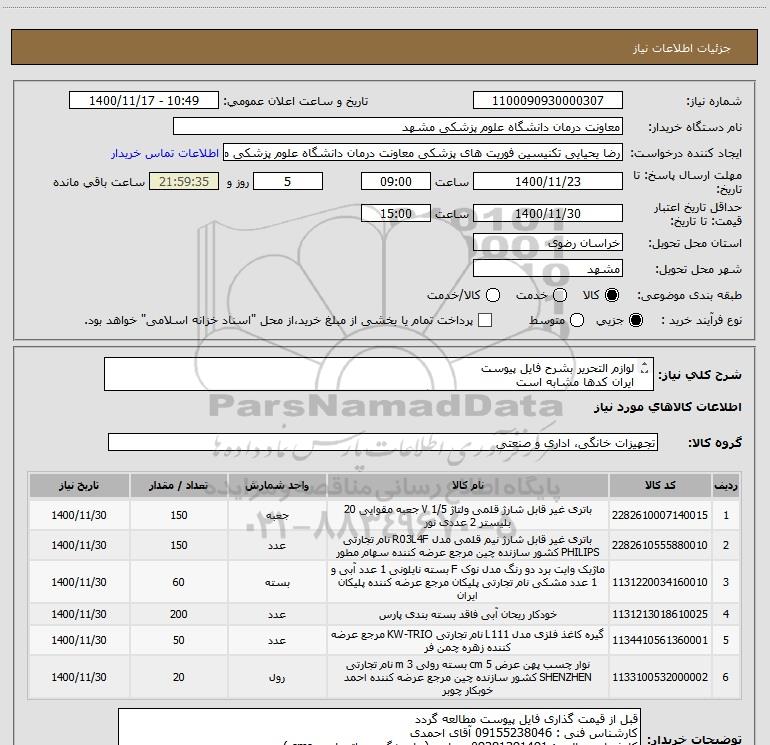The height and width of the screenshot is (745, 770).
Task: Click the ردیف column header
Action: [726, 485]
